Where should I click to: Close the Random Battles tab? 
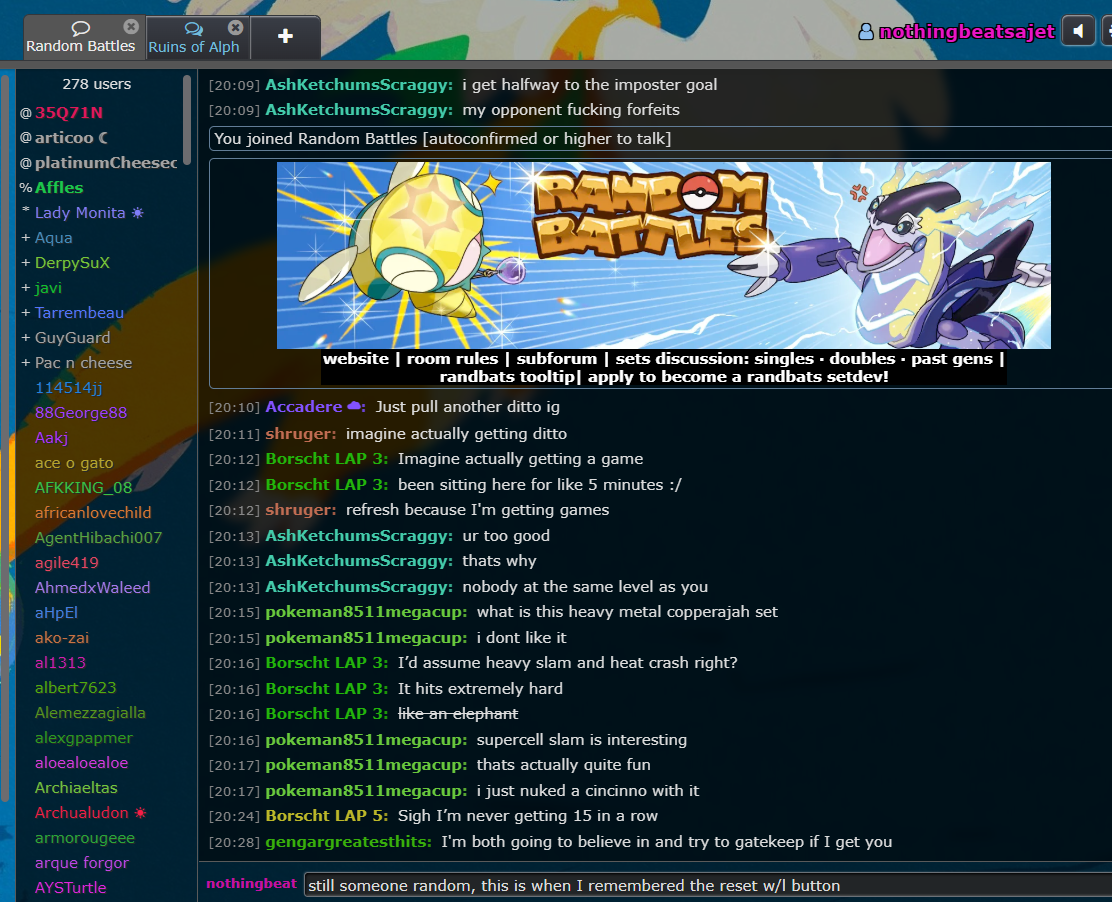point(130,27)
